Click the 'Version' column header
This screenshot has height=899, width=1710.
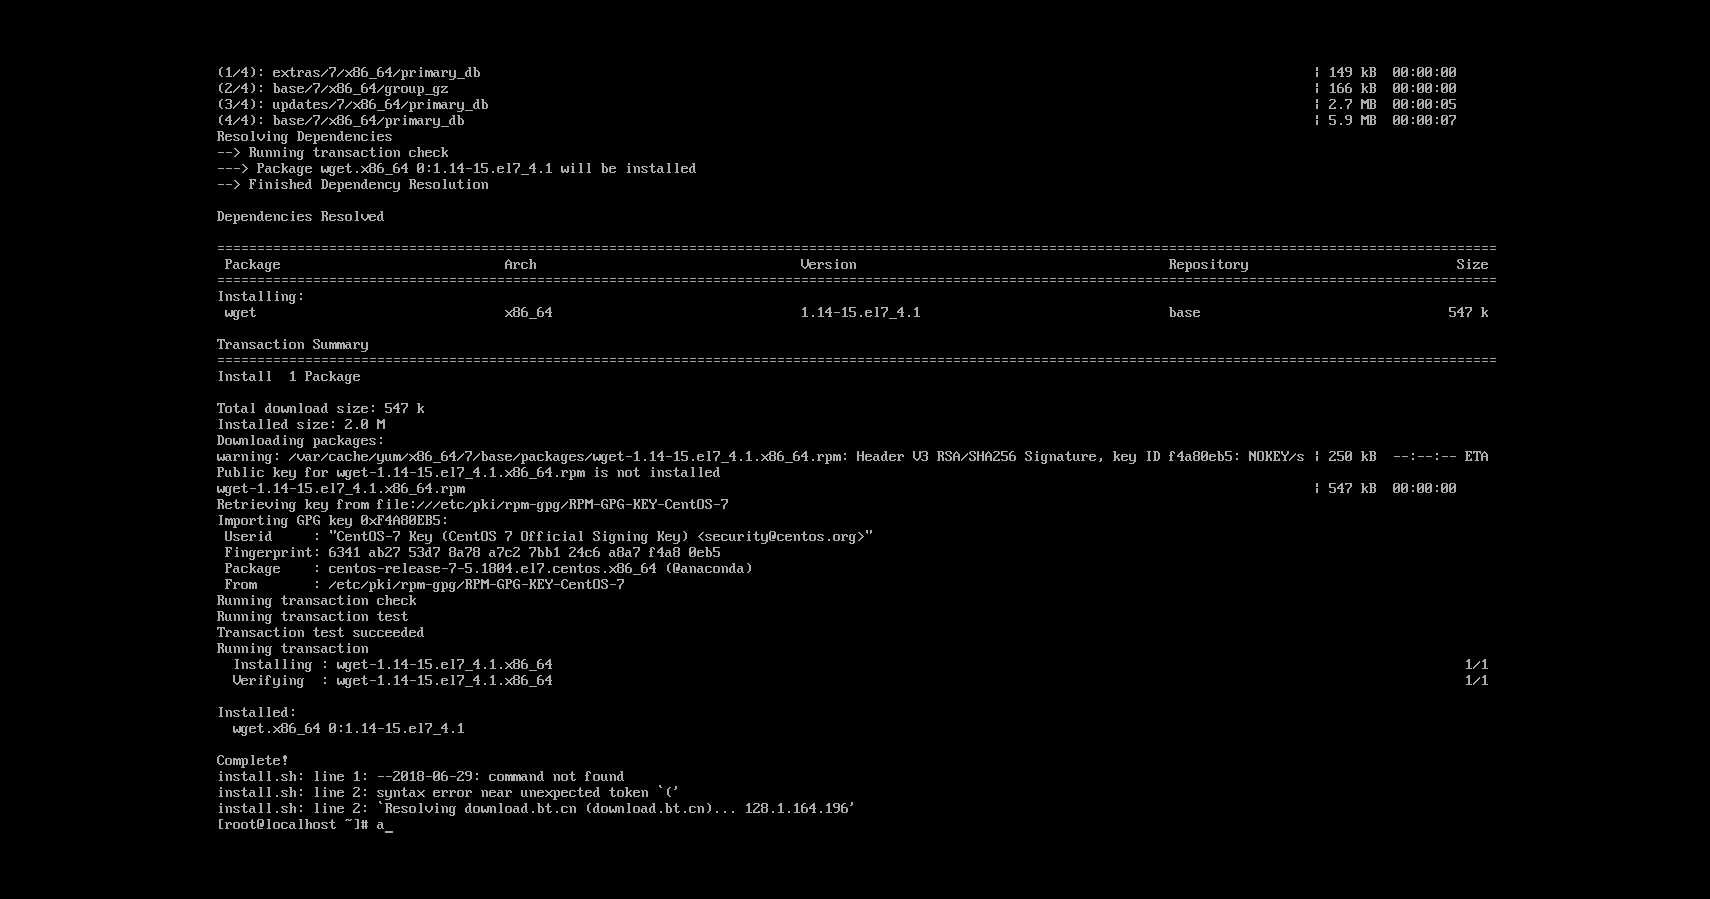[x=829, y=264]
